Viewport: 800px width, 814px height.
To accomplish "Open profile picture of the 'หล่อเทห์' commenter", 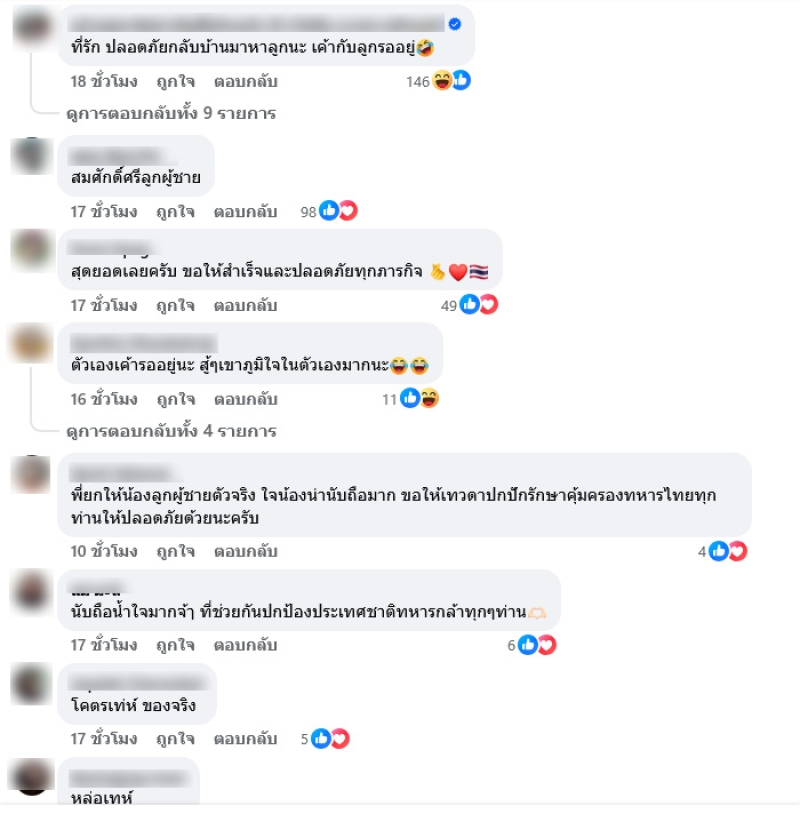I will click(x=32, y=776).
